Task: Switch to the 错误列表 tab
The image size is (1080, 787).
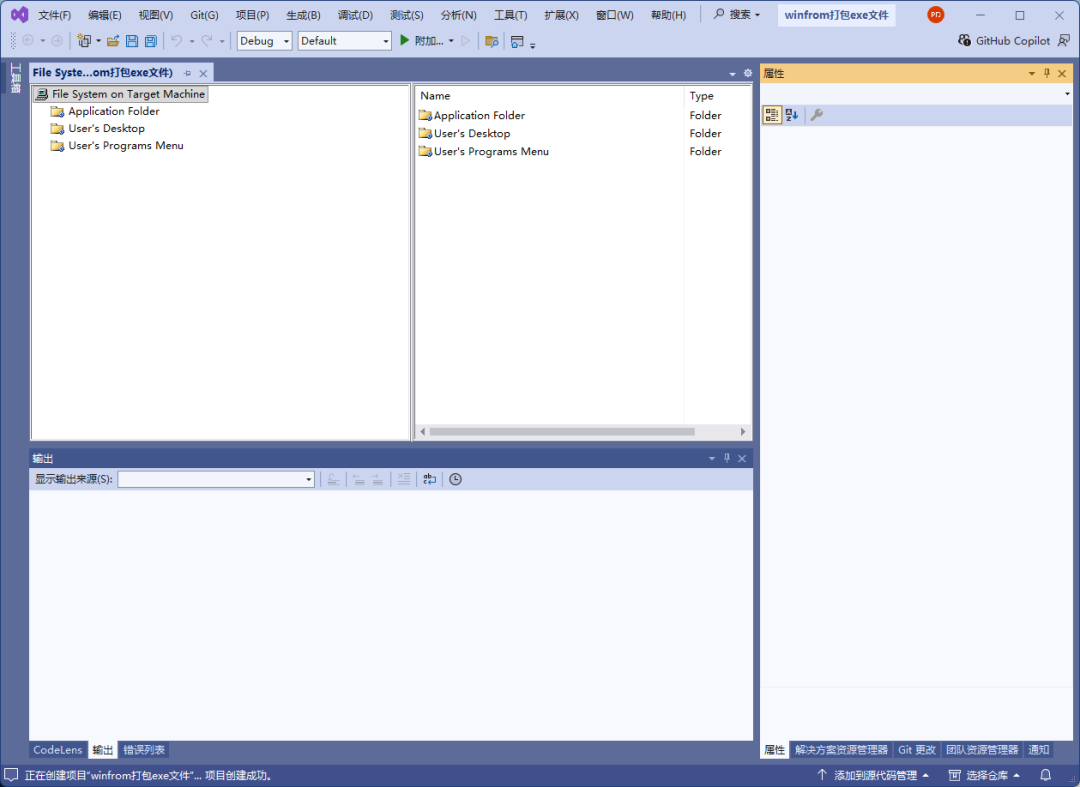Action: pos(144,750)
